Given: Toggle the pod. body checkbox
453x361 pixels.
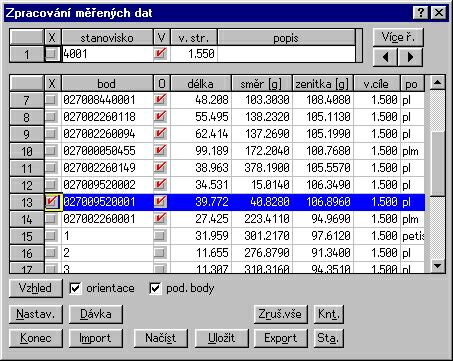Looking at the screenshot, I should tap(155, 288).
